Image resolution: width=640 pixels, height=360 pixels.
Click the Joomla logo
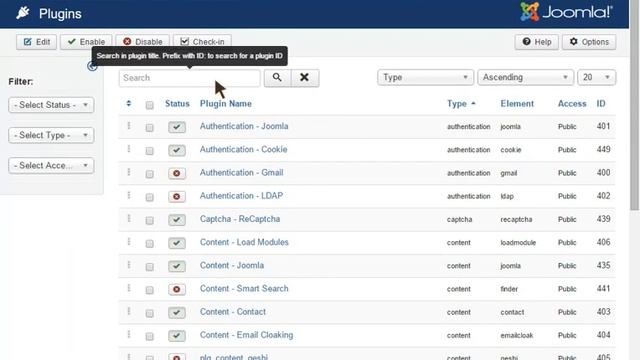coord(566,12)
